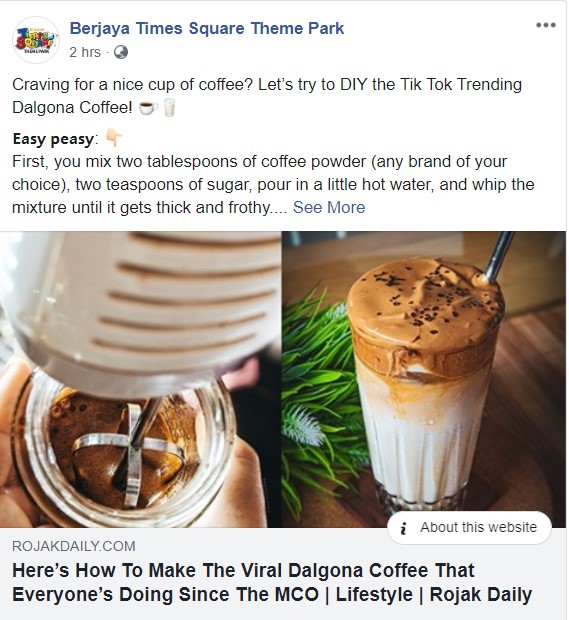Click the About this website button

[469, 528]
